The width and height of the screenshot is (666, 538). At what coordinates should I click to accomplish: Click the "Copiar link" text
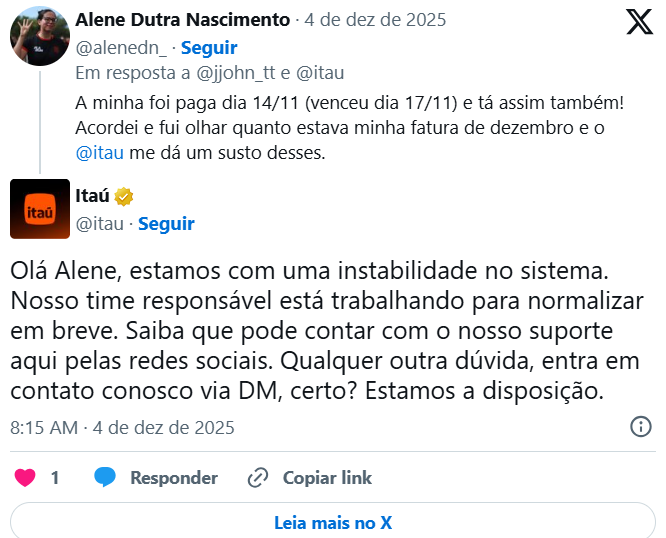click(x=327, y=478)
